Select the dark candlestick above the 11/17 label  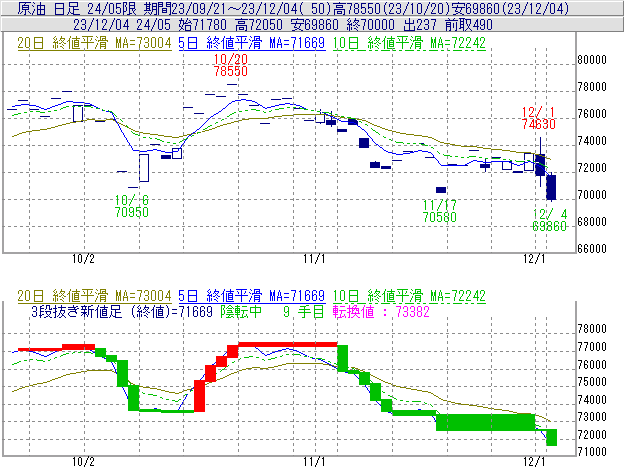(x=441, y=190)
